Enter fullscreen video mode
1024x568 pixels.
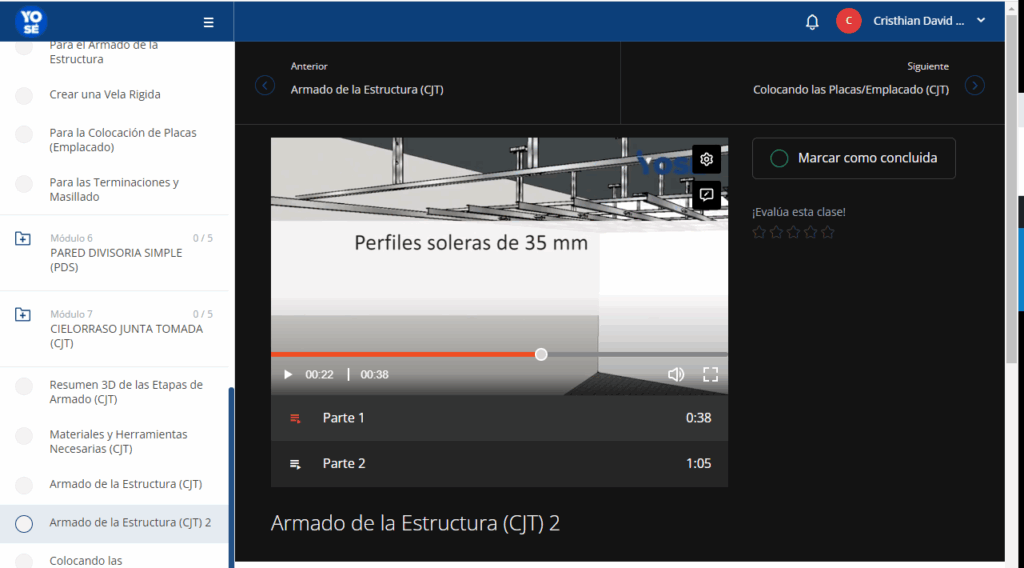(x=710, y=375)
